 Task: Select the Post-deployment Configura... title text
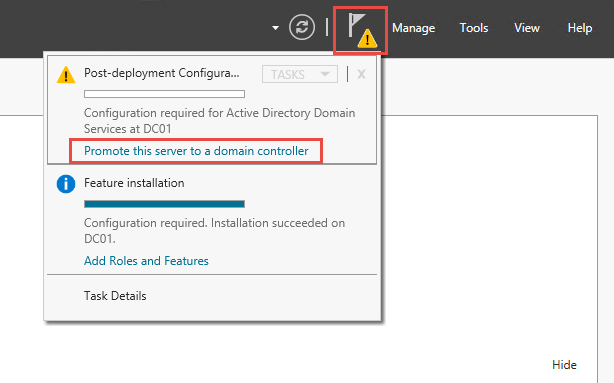[161, 73]
